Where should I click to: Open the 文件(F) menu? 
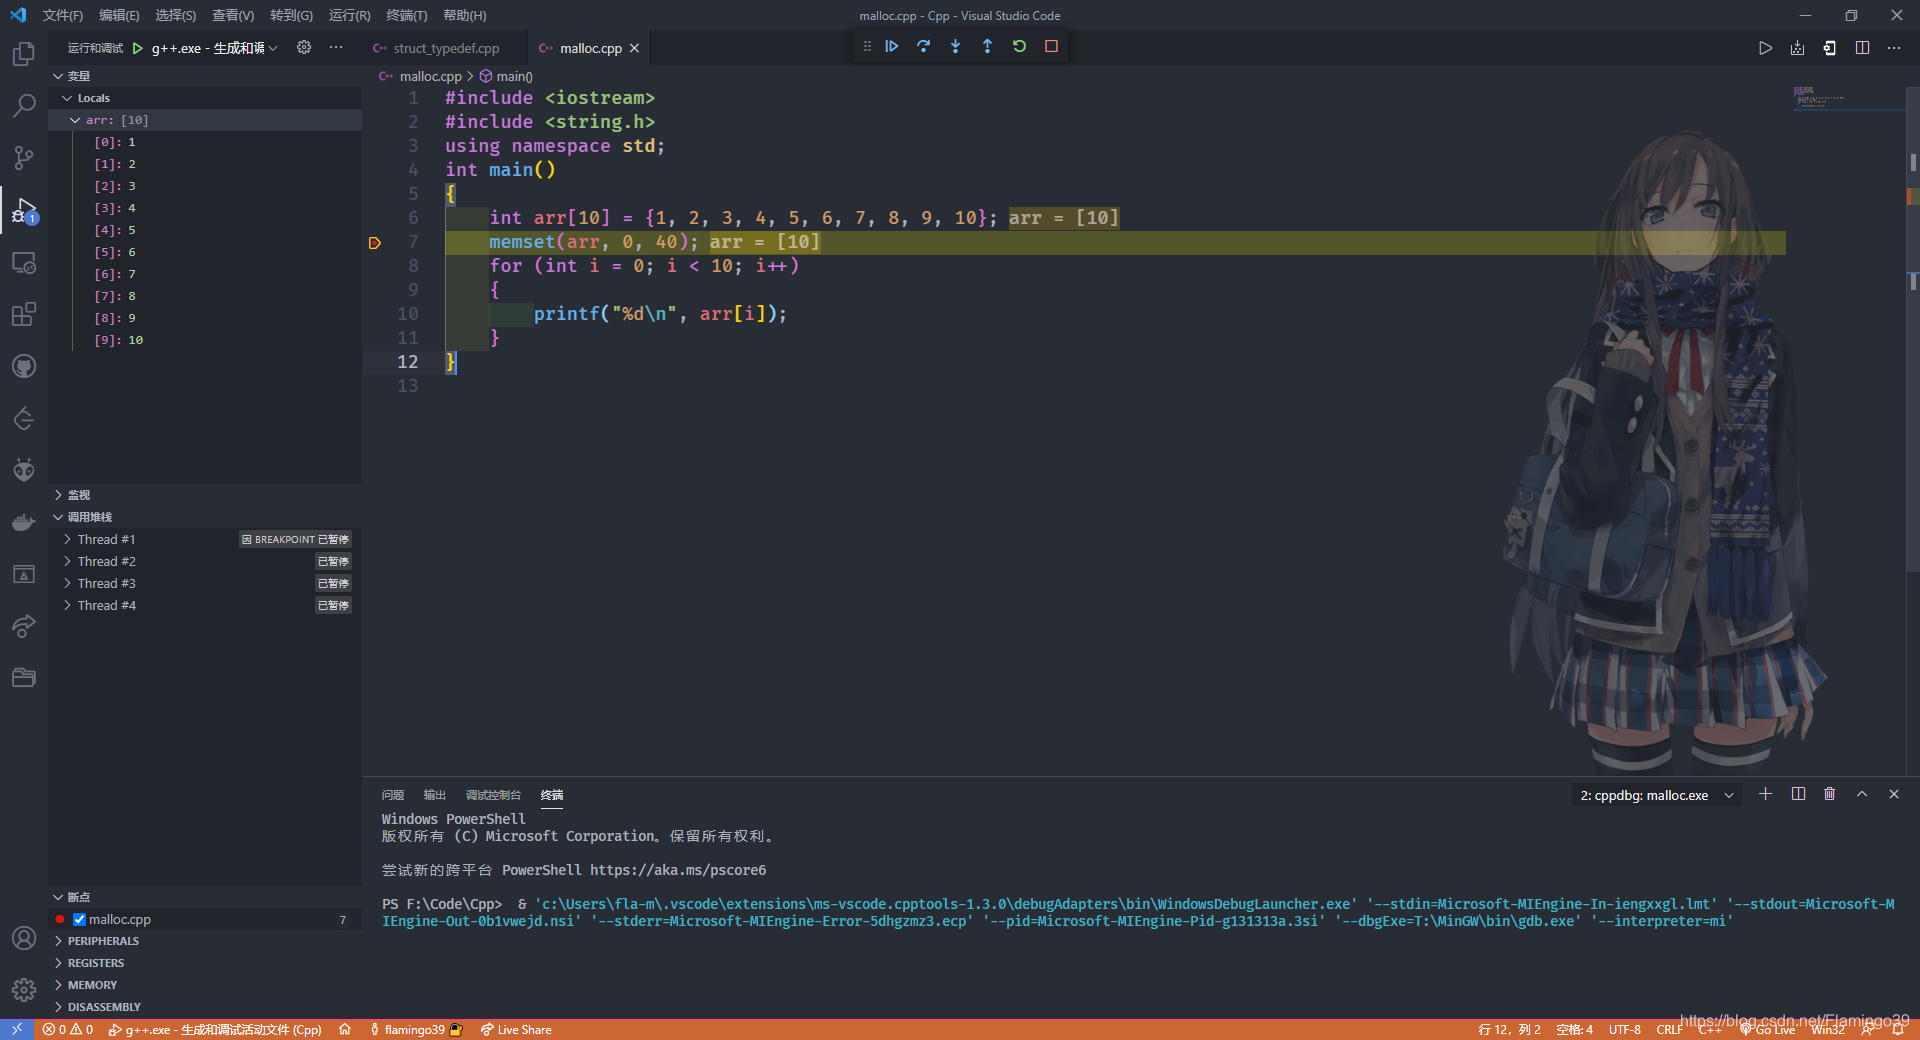pos(62,15)
